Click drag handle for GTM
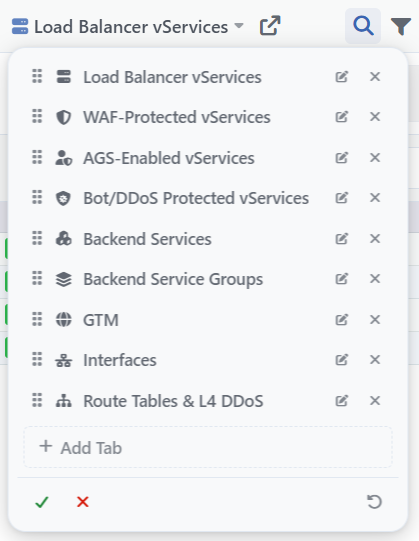The width and height of the screenshot is (419, 541). click(37, 319)
